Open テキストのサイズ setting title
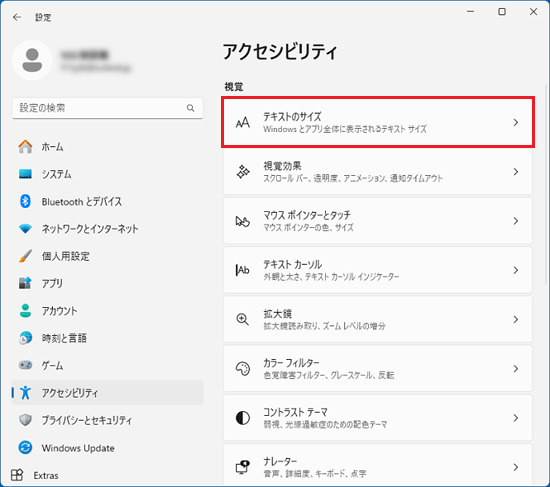This screenshot has width=550, height=487. (x=292, y=116)
